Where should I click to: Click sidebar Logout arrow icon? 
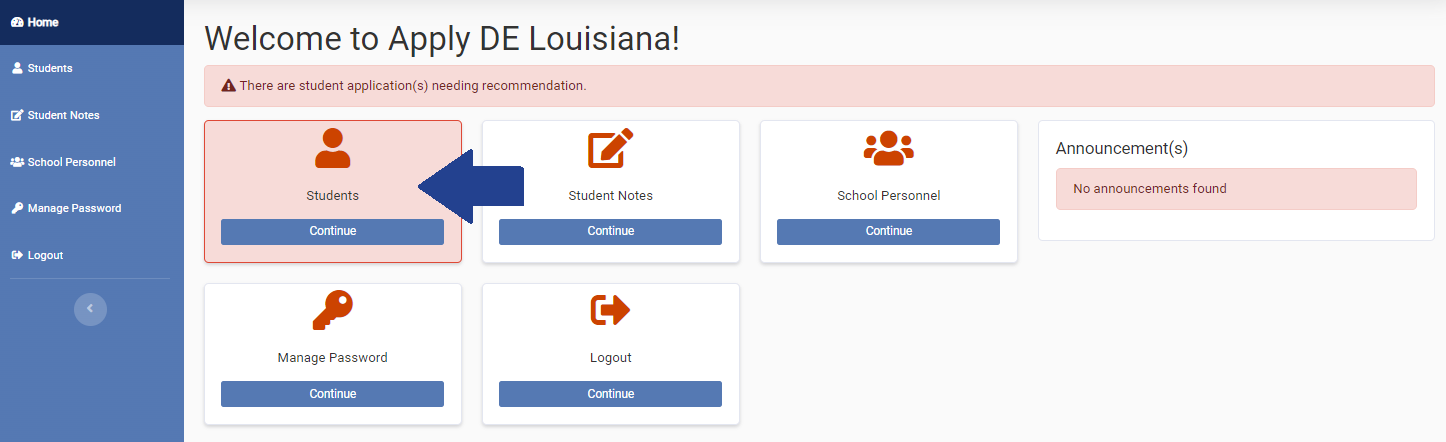coord(17,255)
